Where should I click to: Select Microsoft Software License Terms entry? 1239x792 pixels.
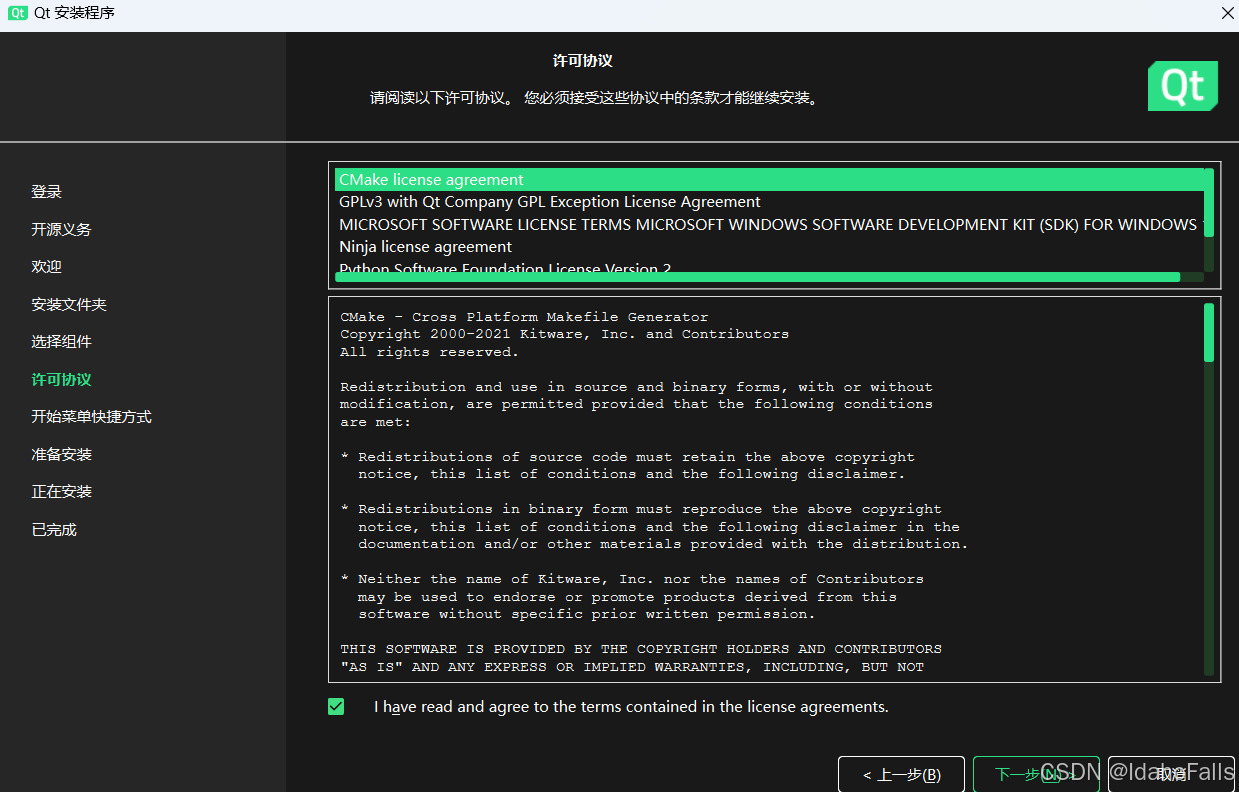pos(769,224)
